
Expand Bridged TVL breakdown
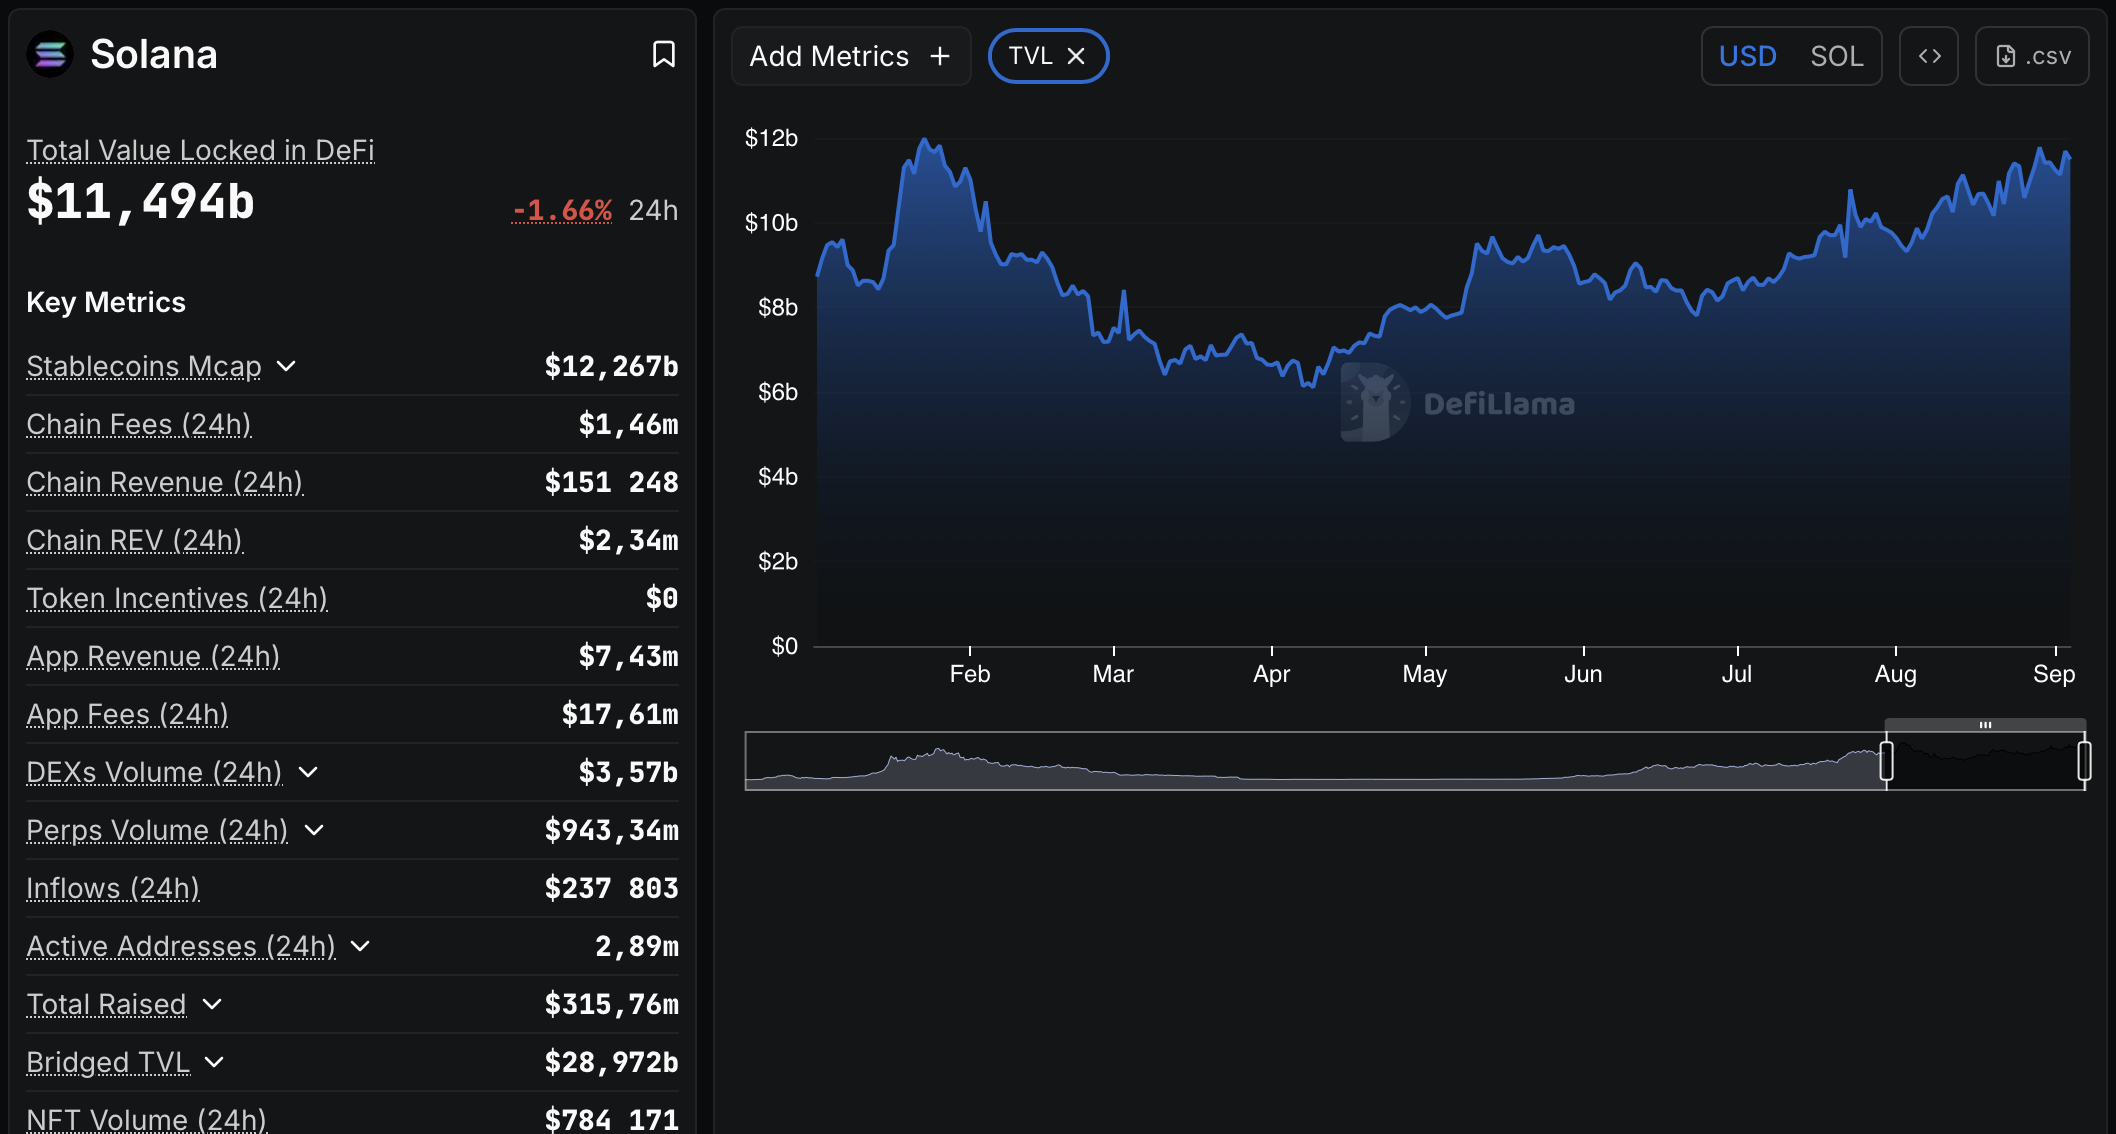(214, 1062)
